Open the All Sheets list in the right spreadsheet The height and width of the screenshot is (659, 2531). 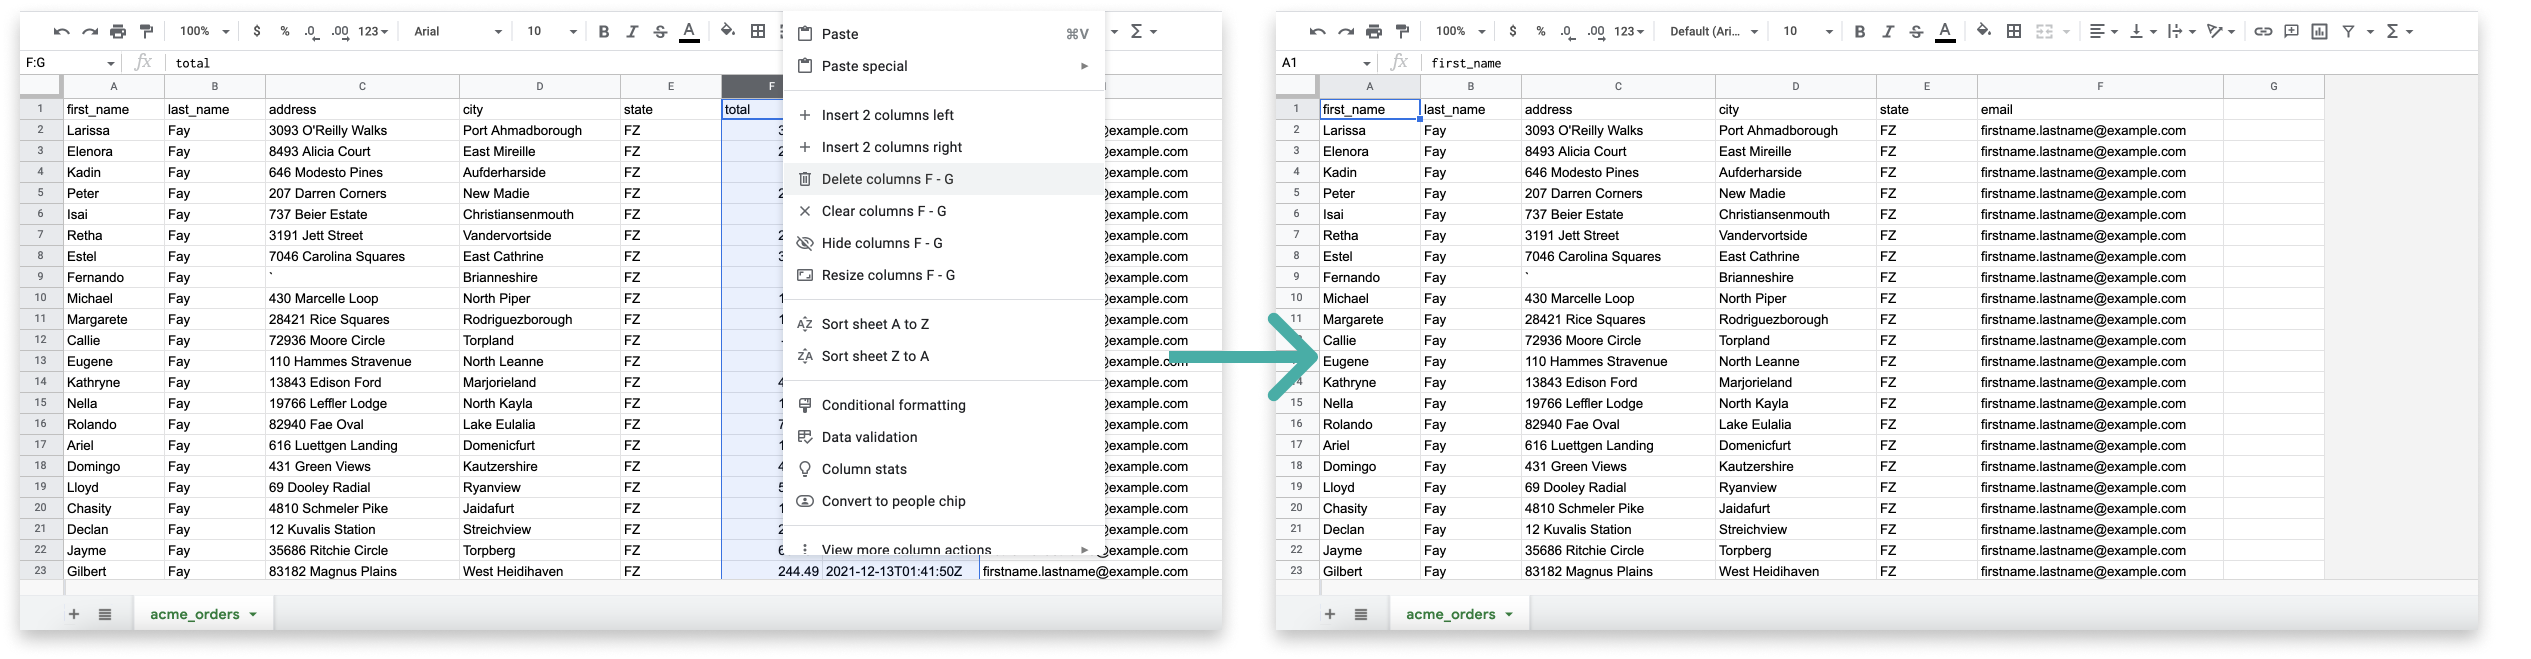[x=1361, y=614]
